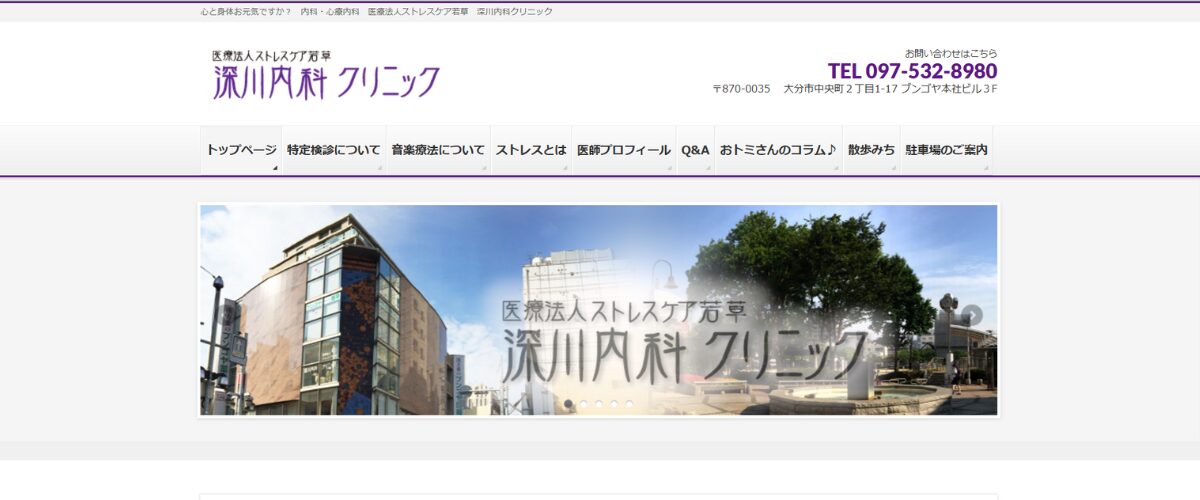
Task: Jump to the fifth slide dot
Action: pos(629,404)
